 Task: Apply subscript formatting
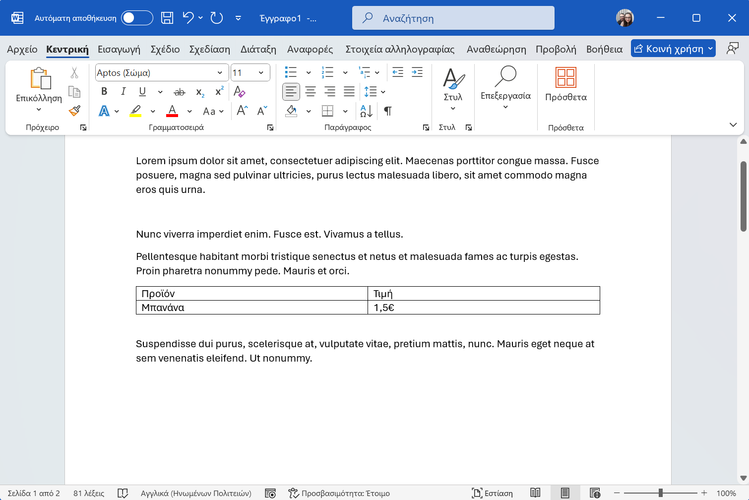200,91
